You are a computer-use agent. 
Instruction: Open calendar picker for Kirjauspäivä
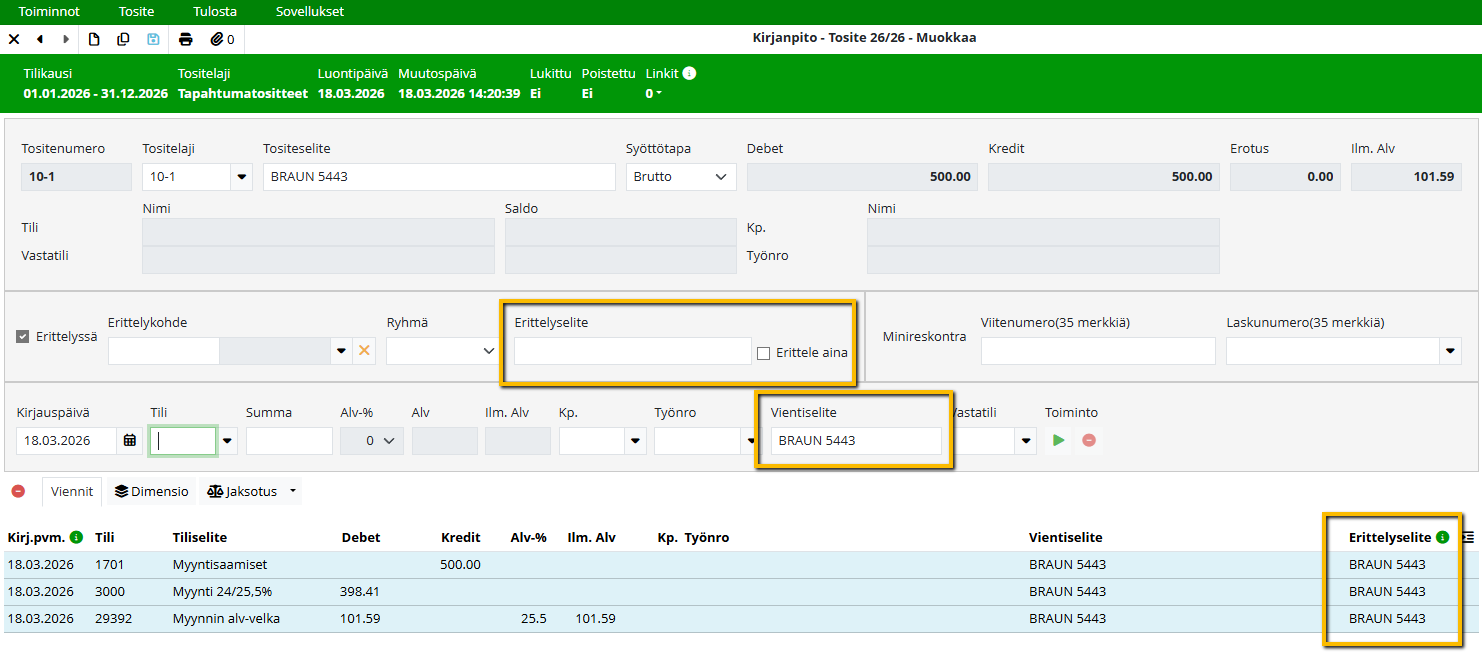click(x=130, y=441)
